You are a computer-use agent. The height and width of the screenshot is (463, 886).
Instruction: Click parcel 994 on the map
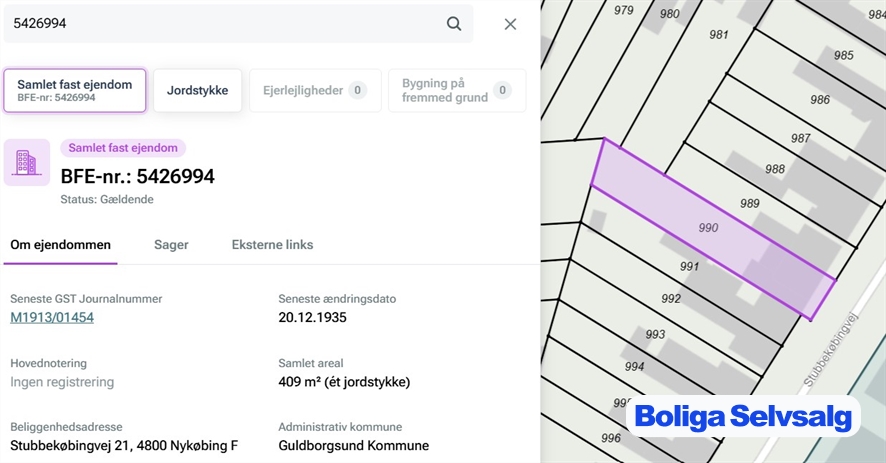tap(634, 367)
